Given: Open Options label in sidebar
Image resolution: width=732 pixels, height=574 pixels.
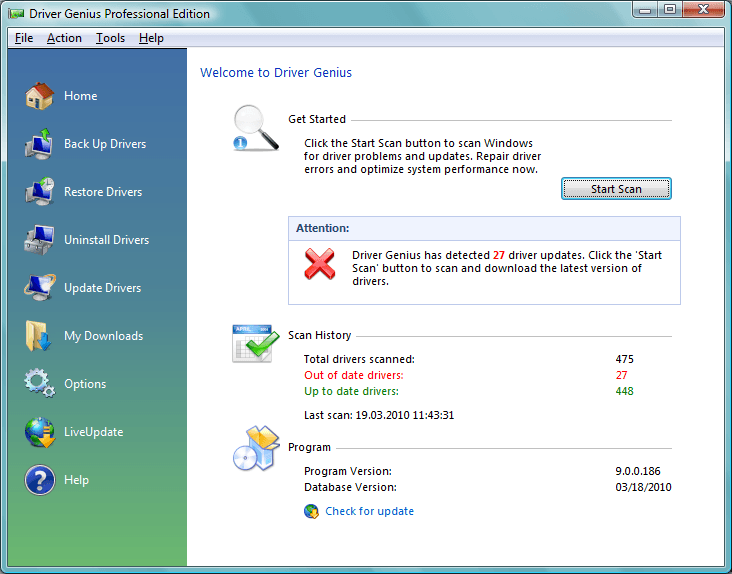Looking at the screenshot, I should click(x=85, y=384).
